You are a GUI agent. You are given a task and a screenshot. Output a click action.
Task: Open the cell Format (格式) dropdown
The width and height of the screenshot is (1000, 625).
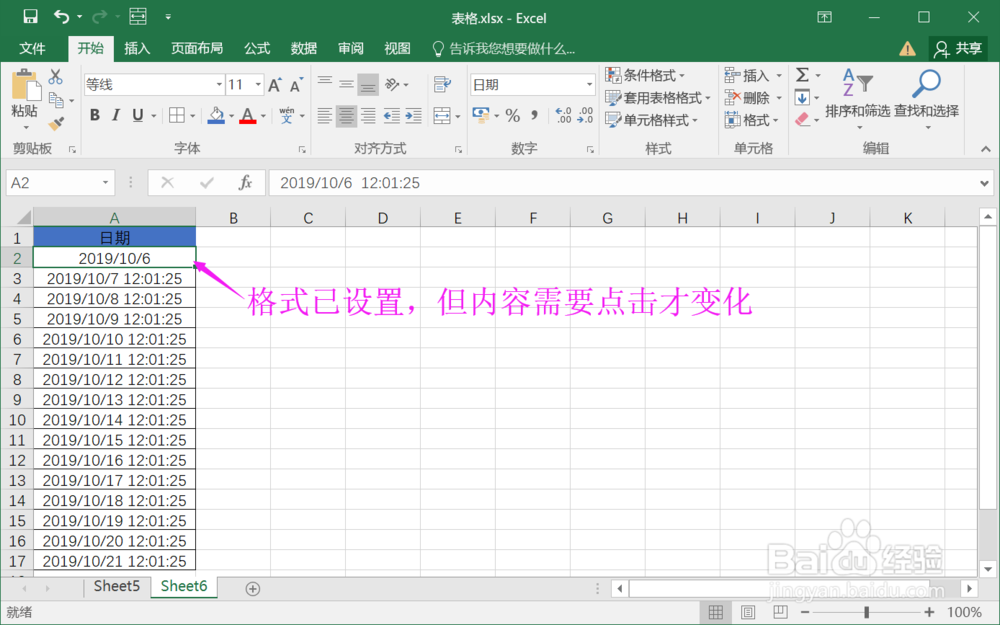pos(752,120)
